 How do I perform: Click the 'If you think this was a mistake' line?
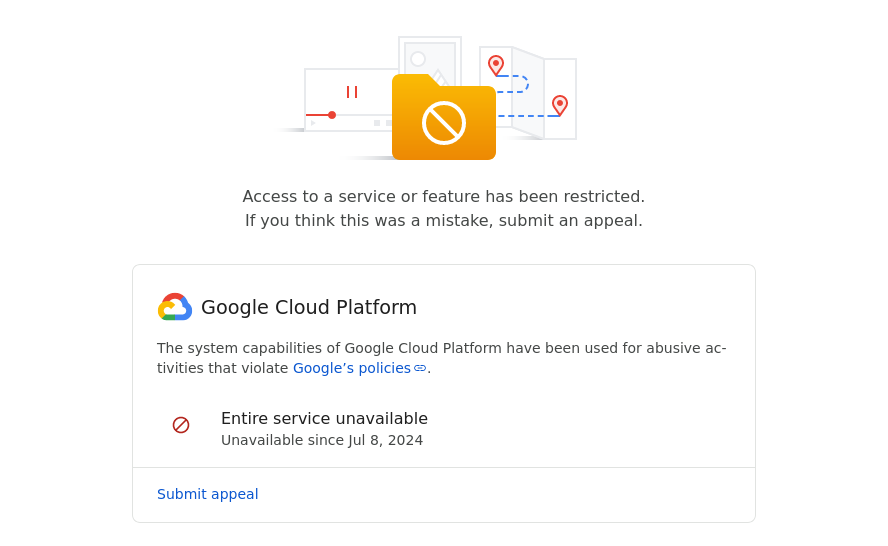pos(444,220)
